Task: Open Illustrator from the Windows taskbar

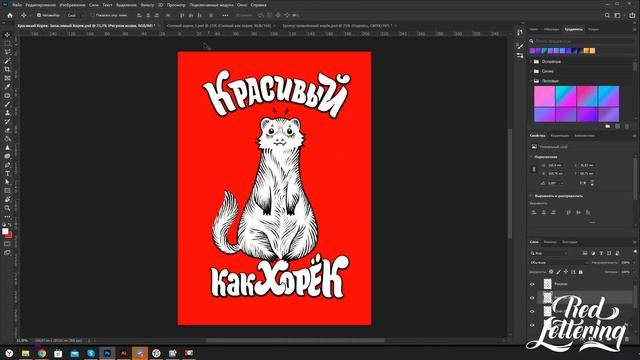Action: click(123, 353)
